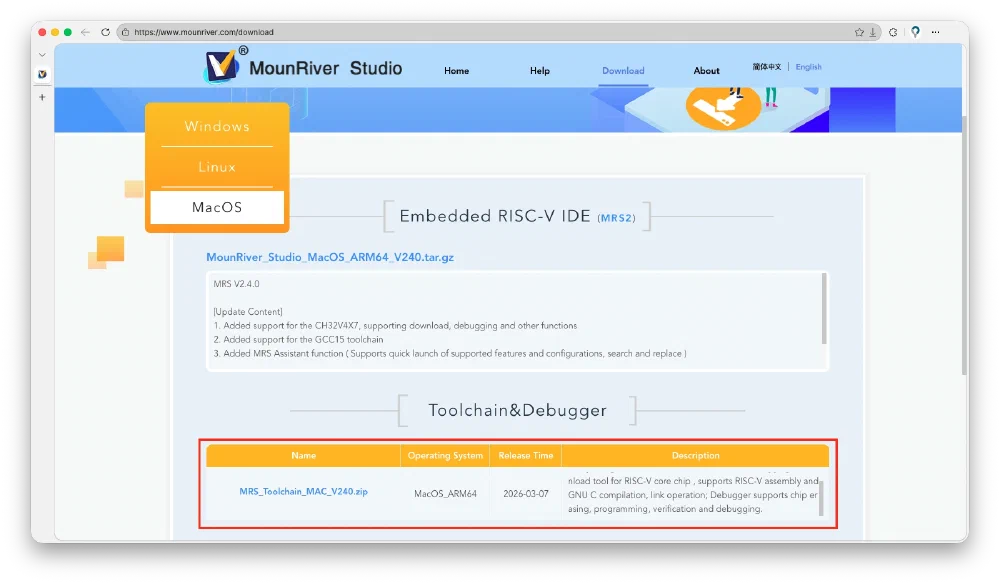
Task: Bookmark this page with the star icon
Action: [x=859, y=32]
